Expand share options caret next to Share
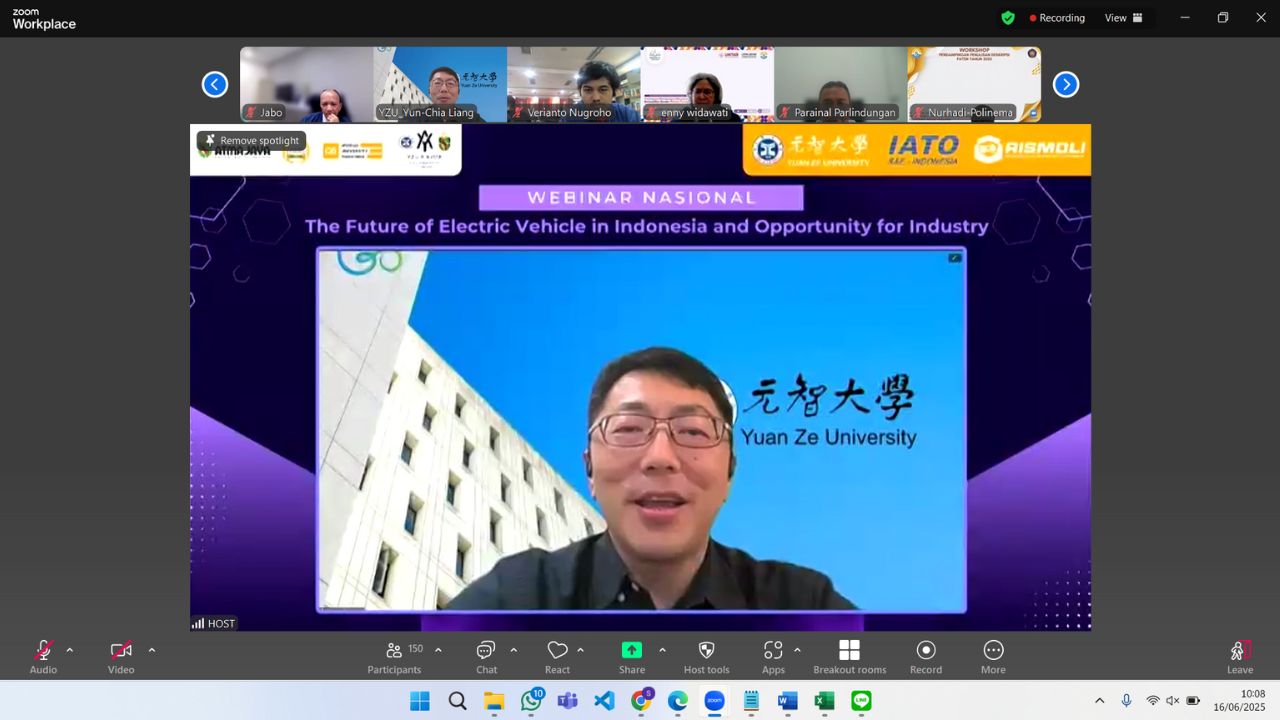The height and width of the screenshot is (720, 1280). [662, 650]
